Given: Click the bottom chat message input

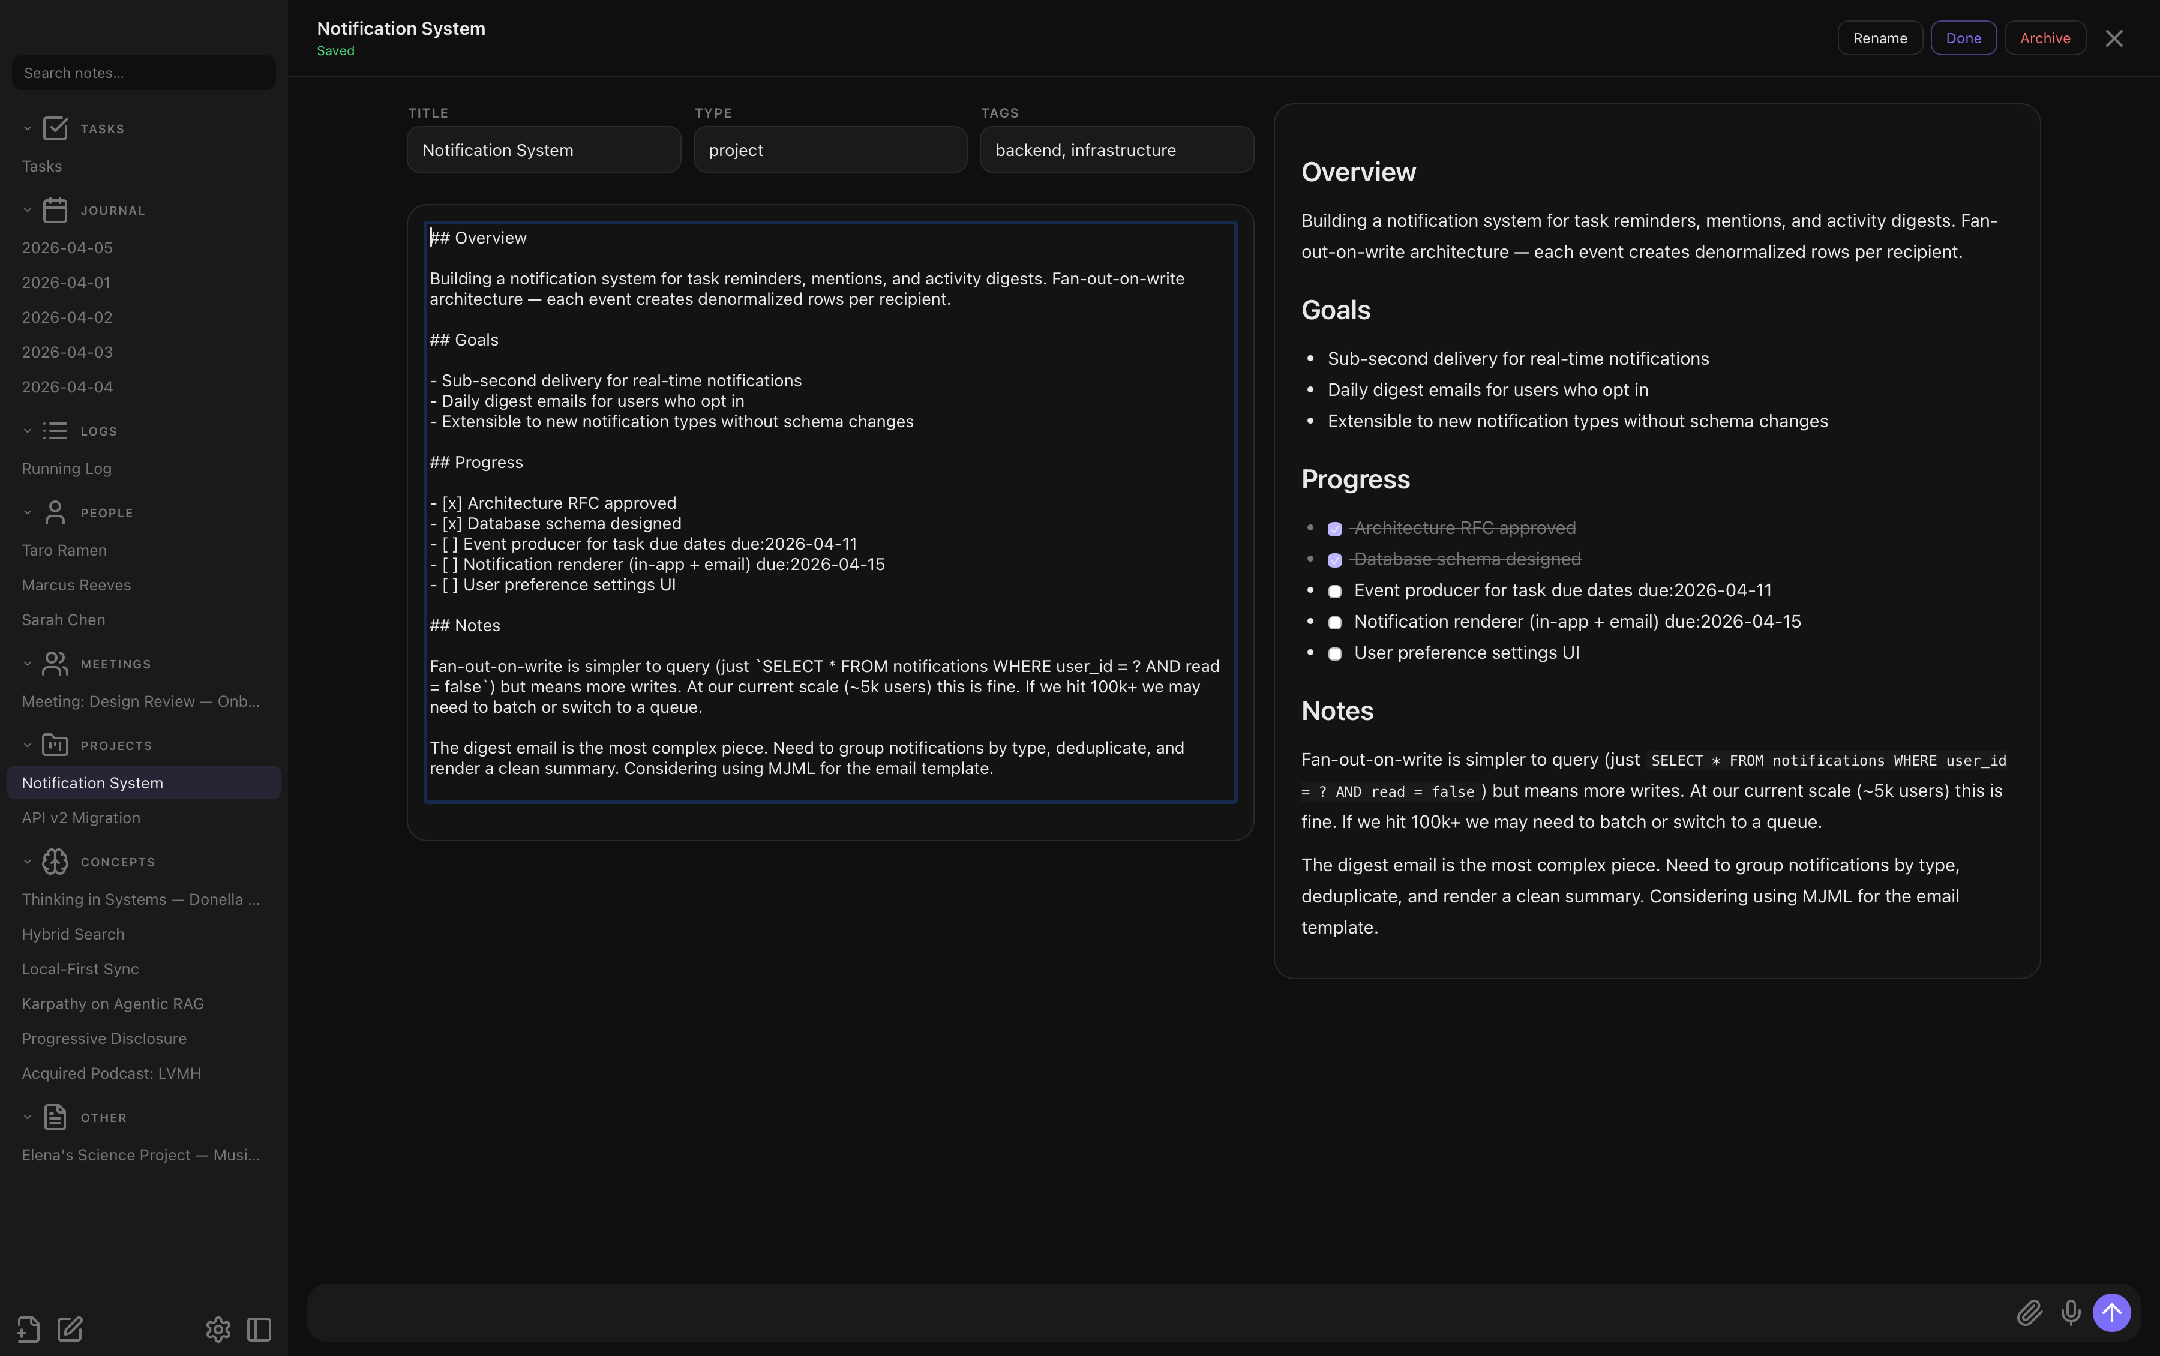Looking at the screenshot, I should pyautogui.click(x=1160, y=1312).
